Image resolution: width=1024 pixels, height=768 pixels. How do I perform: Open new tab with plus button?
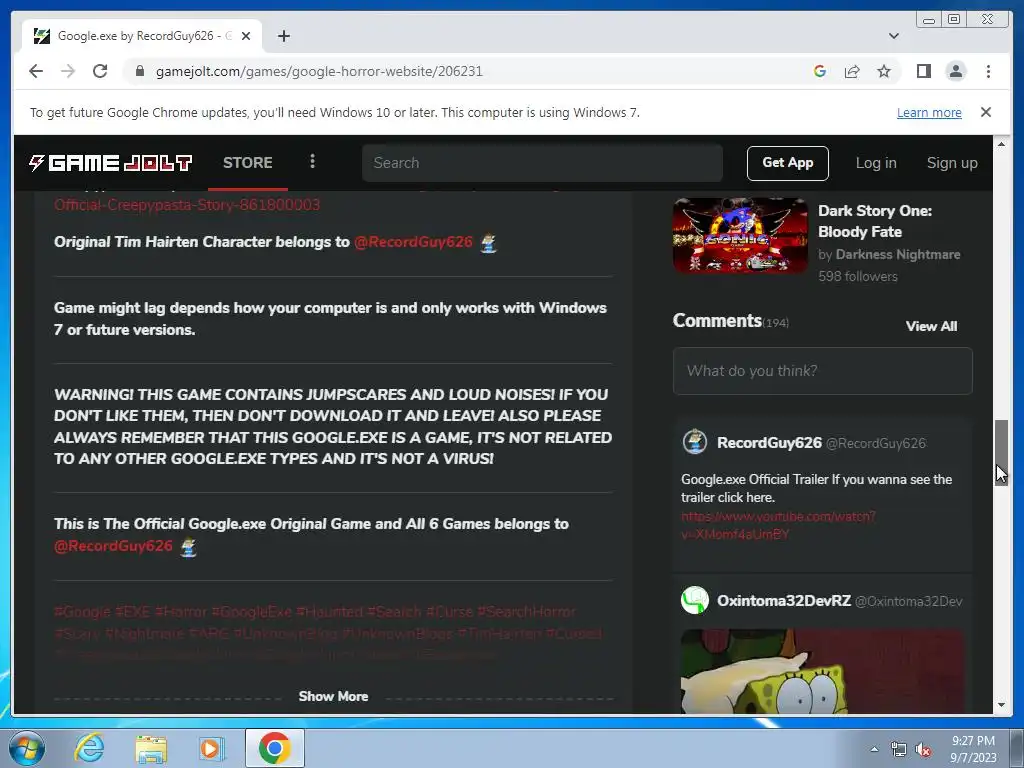[x=283, y=36]
